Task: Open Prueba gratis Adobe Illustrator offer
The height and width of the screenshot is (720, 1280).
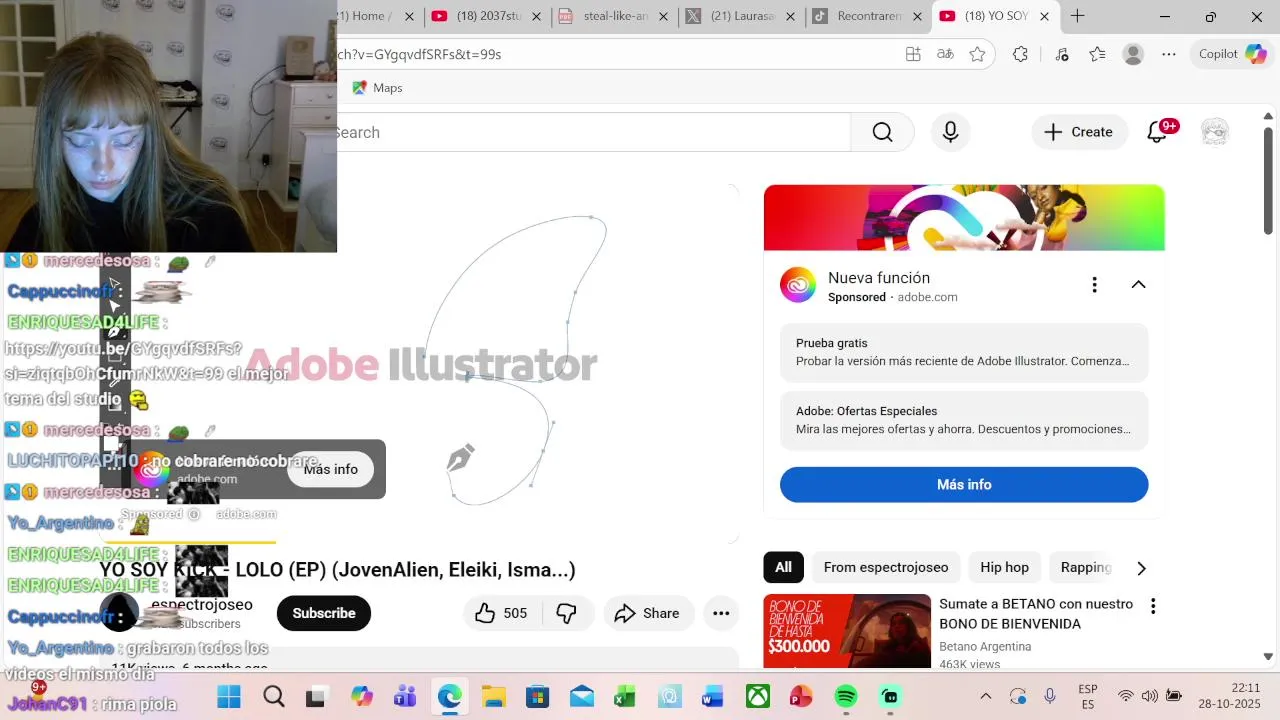Action: [964, 352]
